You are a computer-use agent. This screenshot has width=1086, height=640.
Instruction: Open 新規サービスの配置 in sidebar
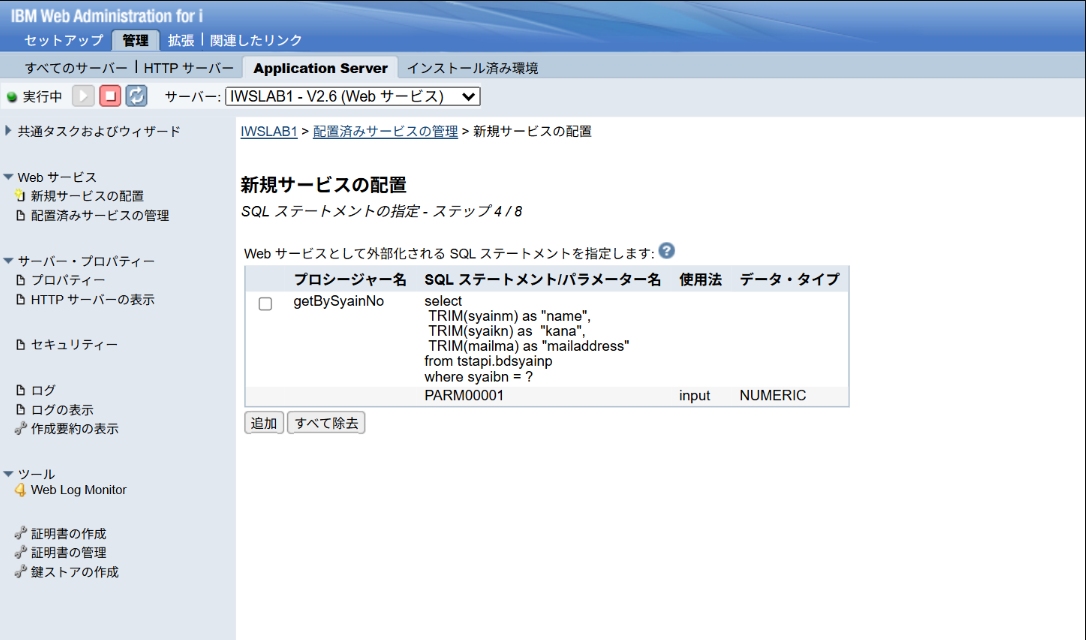pos(87,196)
